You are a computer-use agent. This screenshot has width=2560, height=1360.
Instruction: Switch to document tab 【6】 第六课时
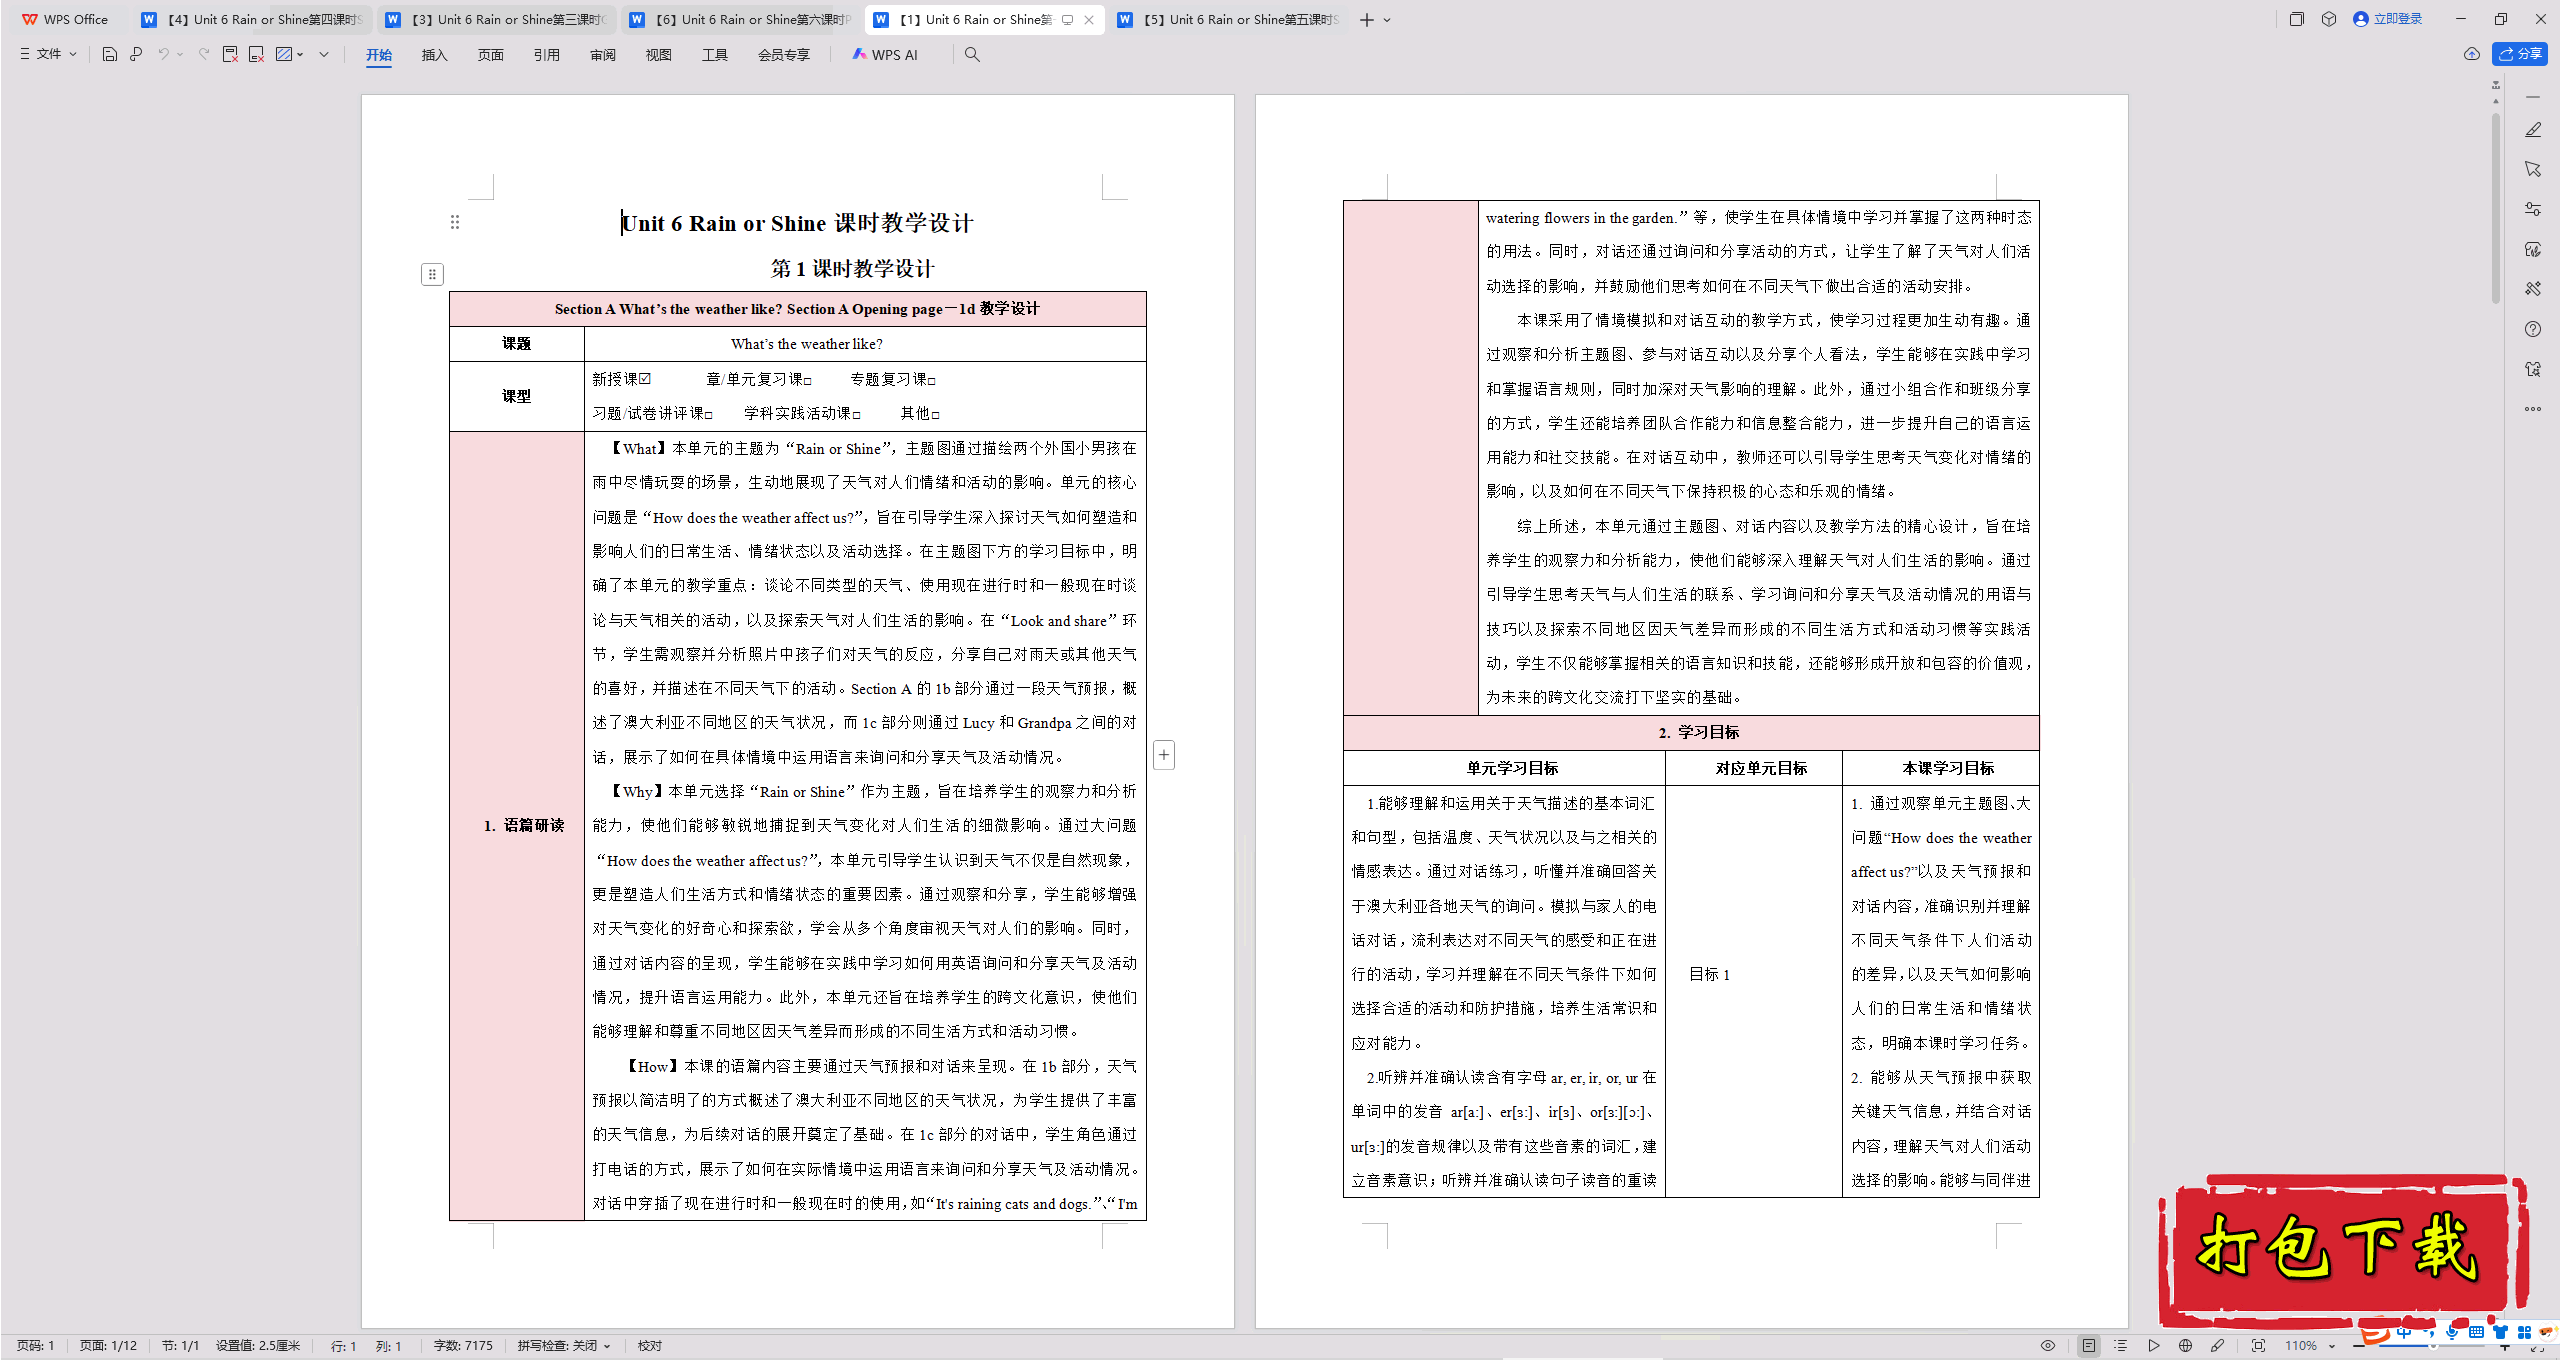[x=740, y=20]
